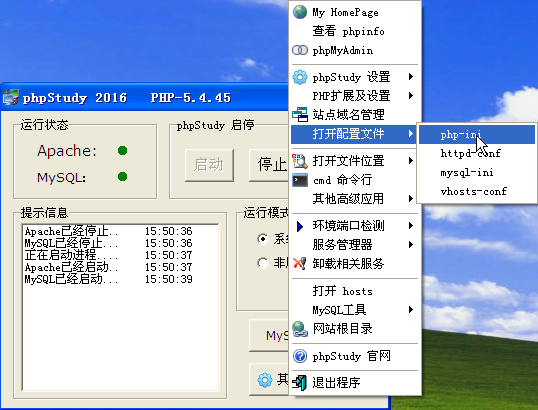Open vhosts-conf config file

(477, 191)
